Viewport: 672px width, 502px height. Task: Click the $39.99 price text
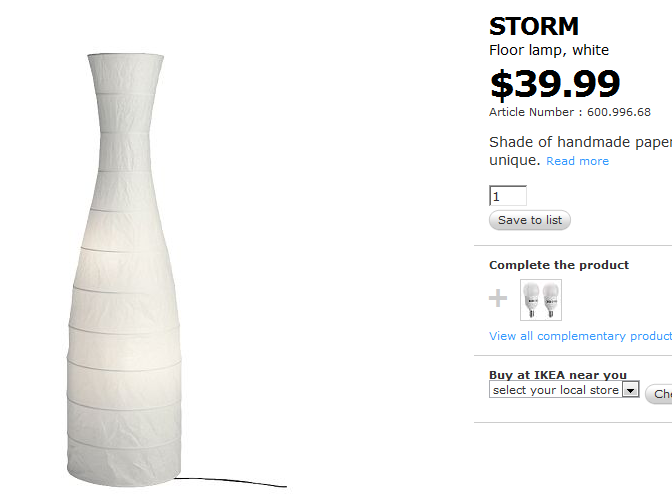(x=554, y=83)
